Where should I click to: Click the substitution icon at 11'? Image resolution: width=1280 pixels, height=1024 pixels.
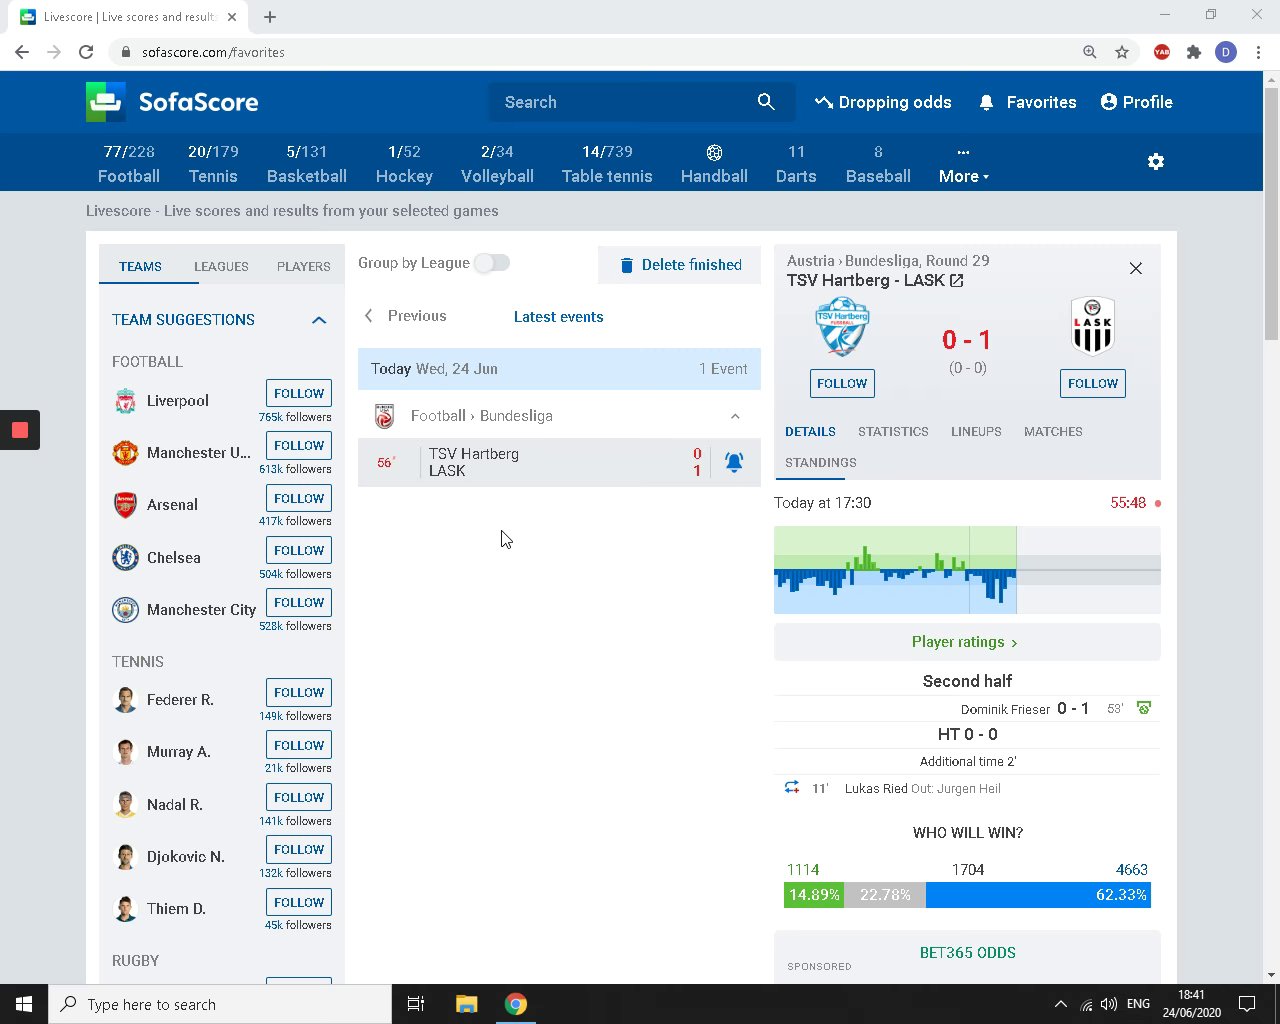tap(792, 788)
